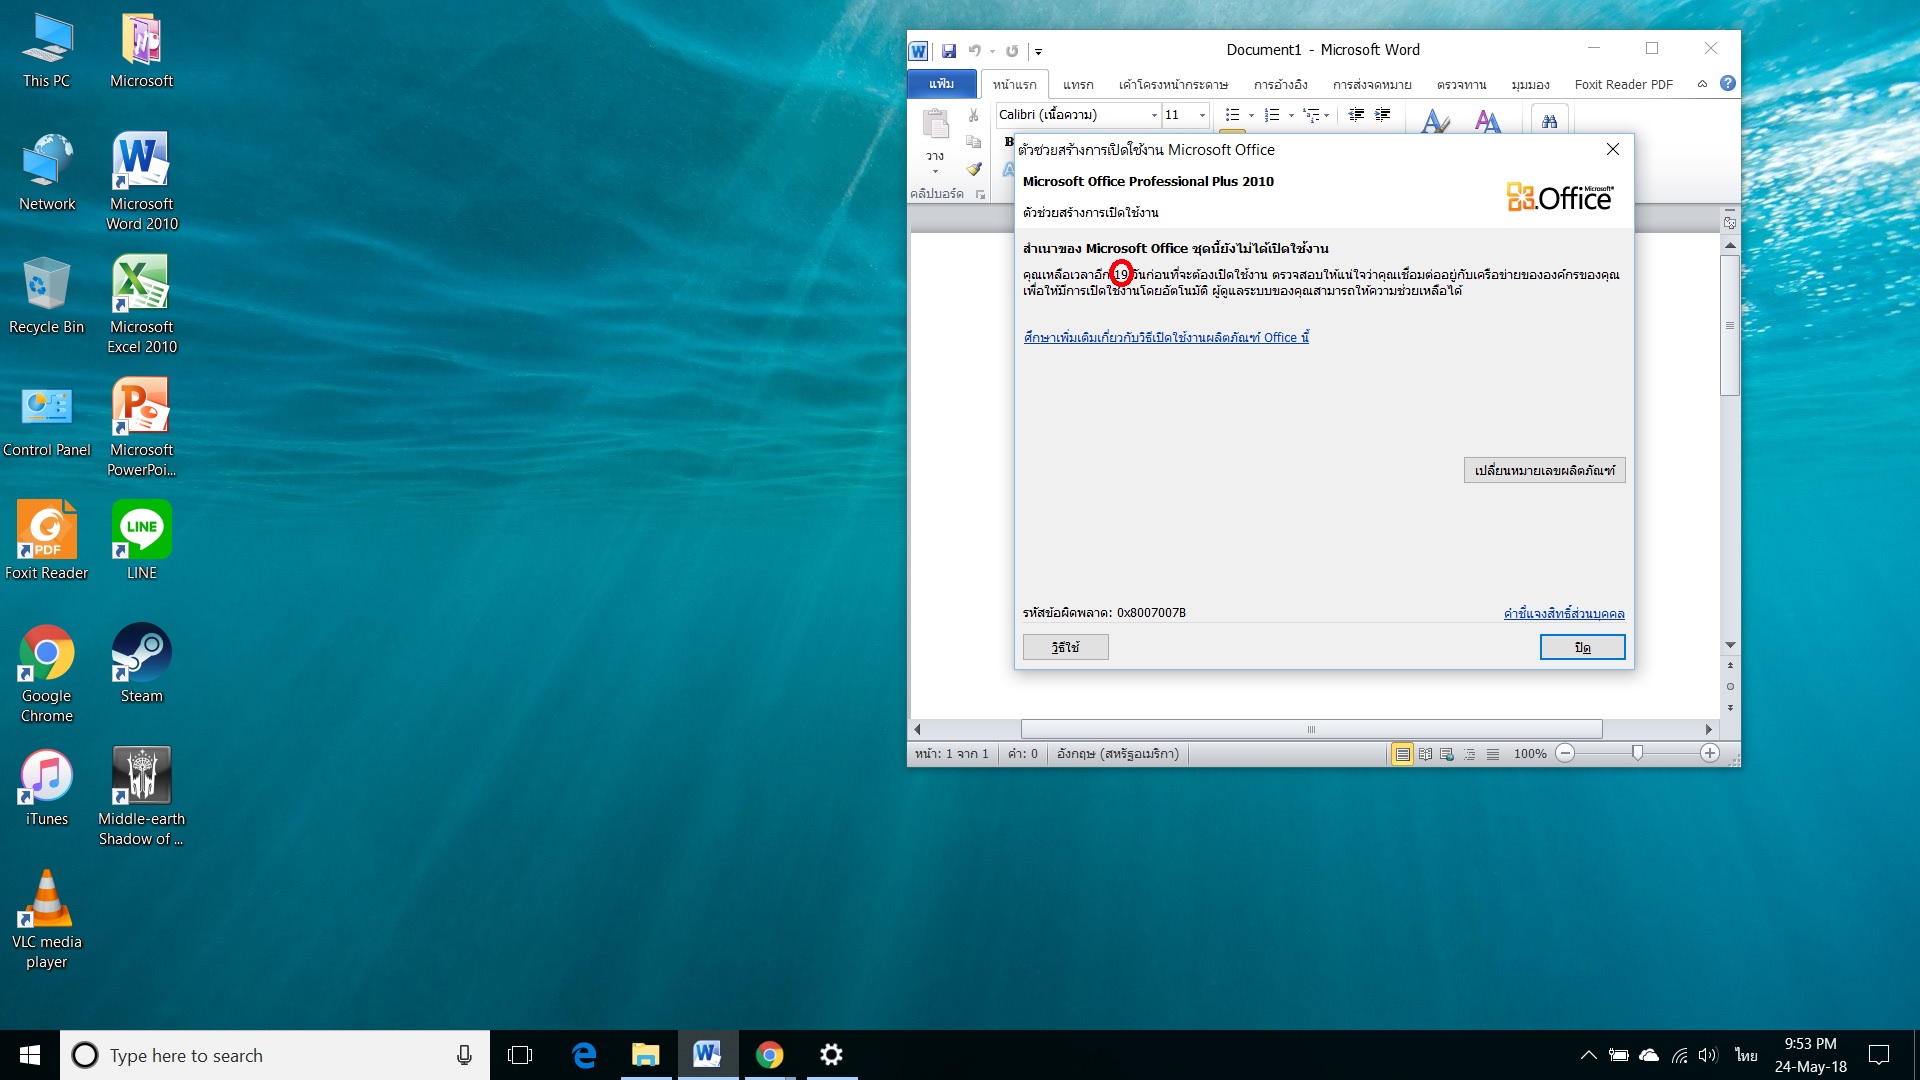Click the Save icon in Word's quick access toolbar
The image size is (1920, 1080).
949,51
